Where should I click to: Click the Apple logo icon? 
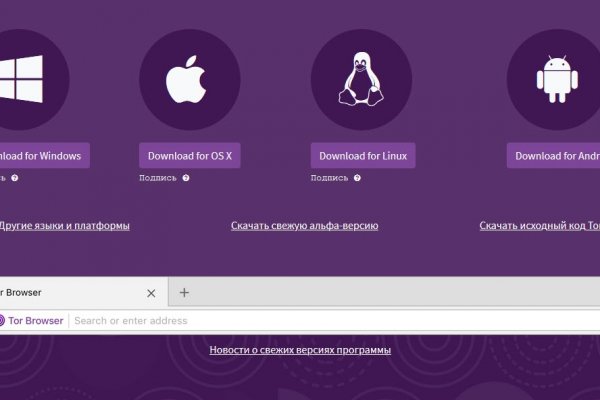point(189,79)
